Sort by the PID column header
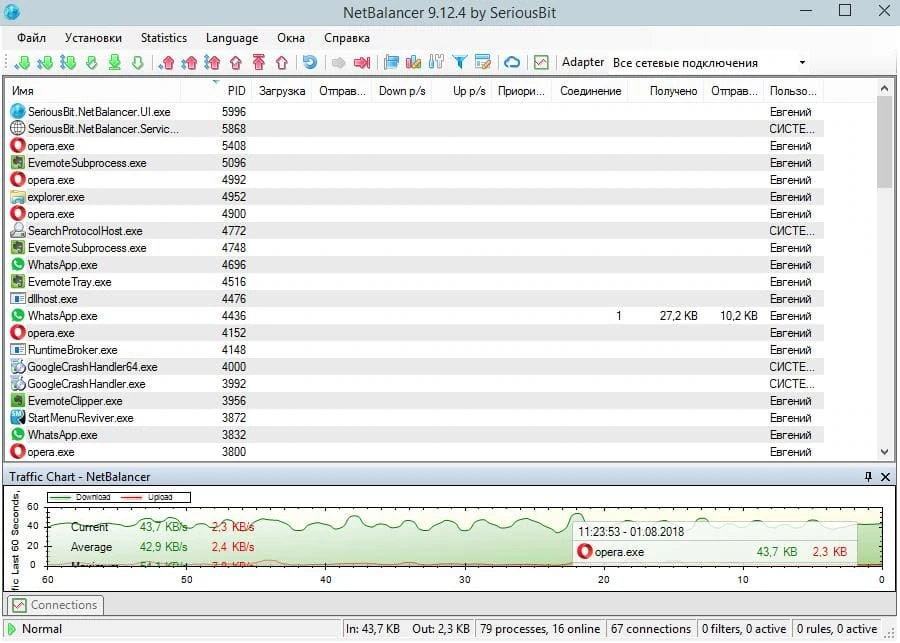 [x=216, y=91]
